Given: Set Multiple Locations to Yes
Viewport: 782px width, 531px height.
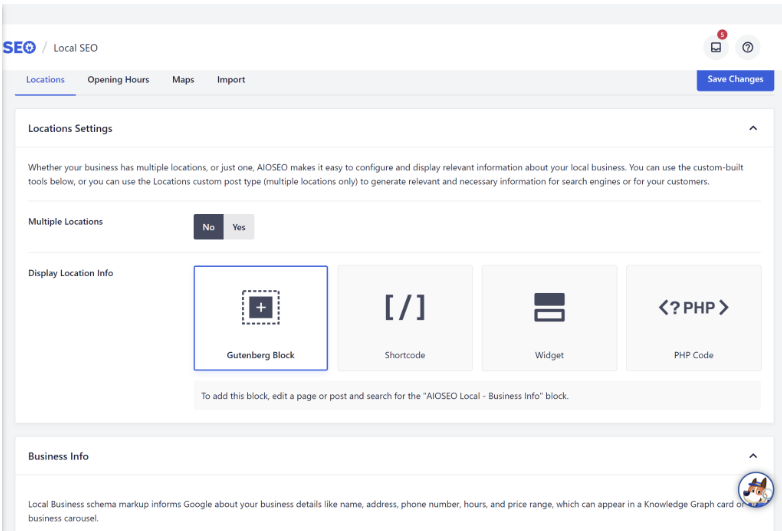Looking at the screenshot, I should click(x=239, y=227).
